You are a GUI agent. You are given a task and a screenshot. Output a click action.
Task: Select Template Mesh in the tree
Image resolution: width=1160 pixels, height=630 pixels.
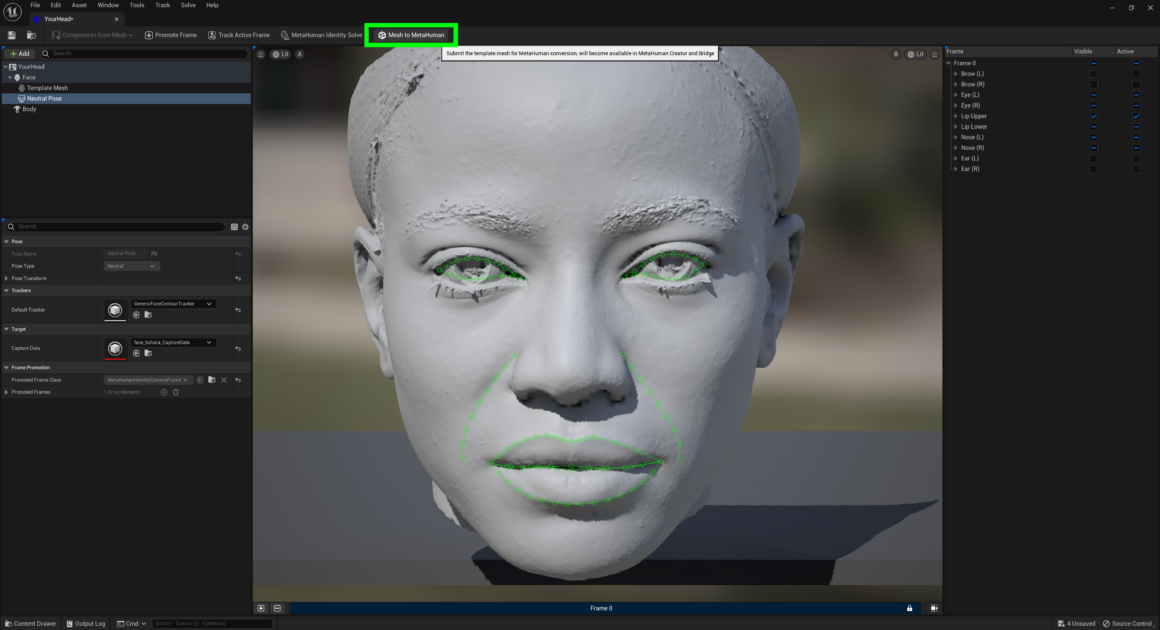(47, 88)
